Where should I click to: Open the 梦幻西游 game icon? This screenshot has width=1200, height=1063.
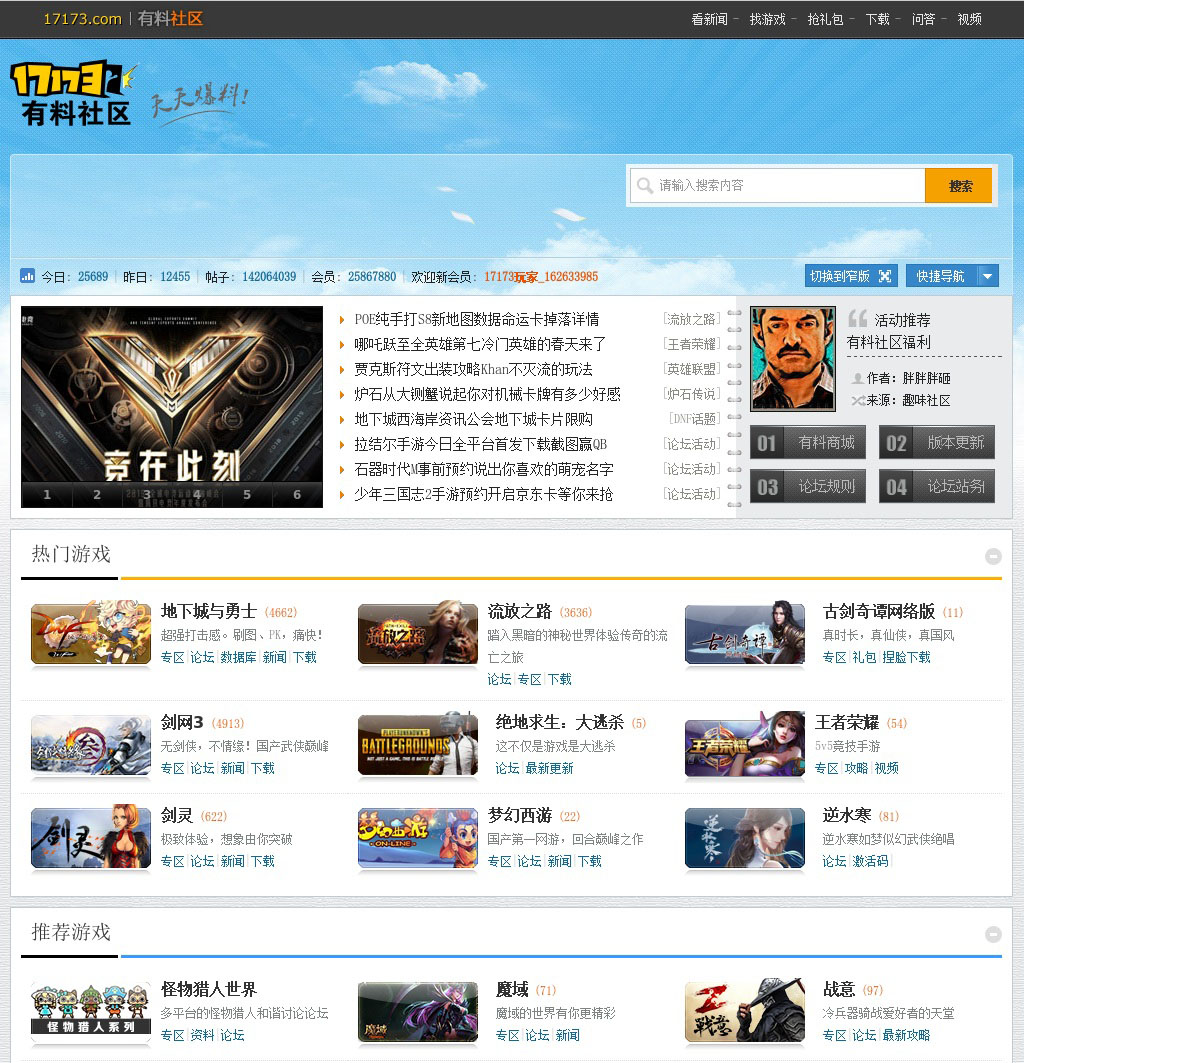click(417, 838)
